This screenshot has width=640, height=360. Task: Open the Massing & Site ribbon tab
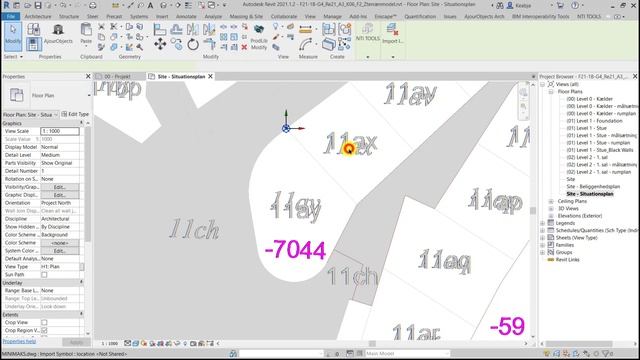pos(246,16)
